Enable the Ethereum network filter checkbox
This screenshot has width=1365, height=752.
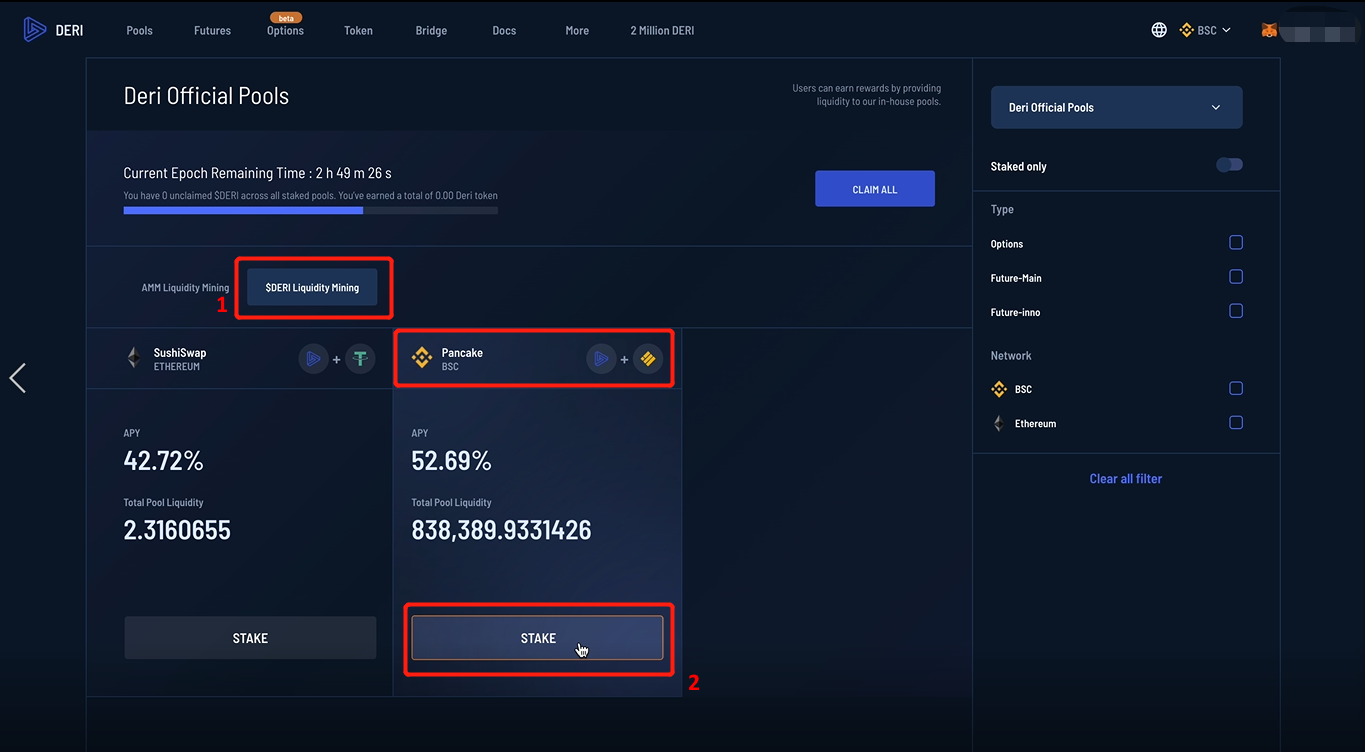pos(1236,422)
